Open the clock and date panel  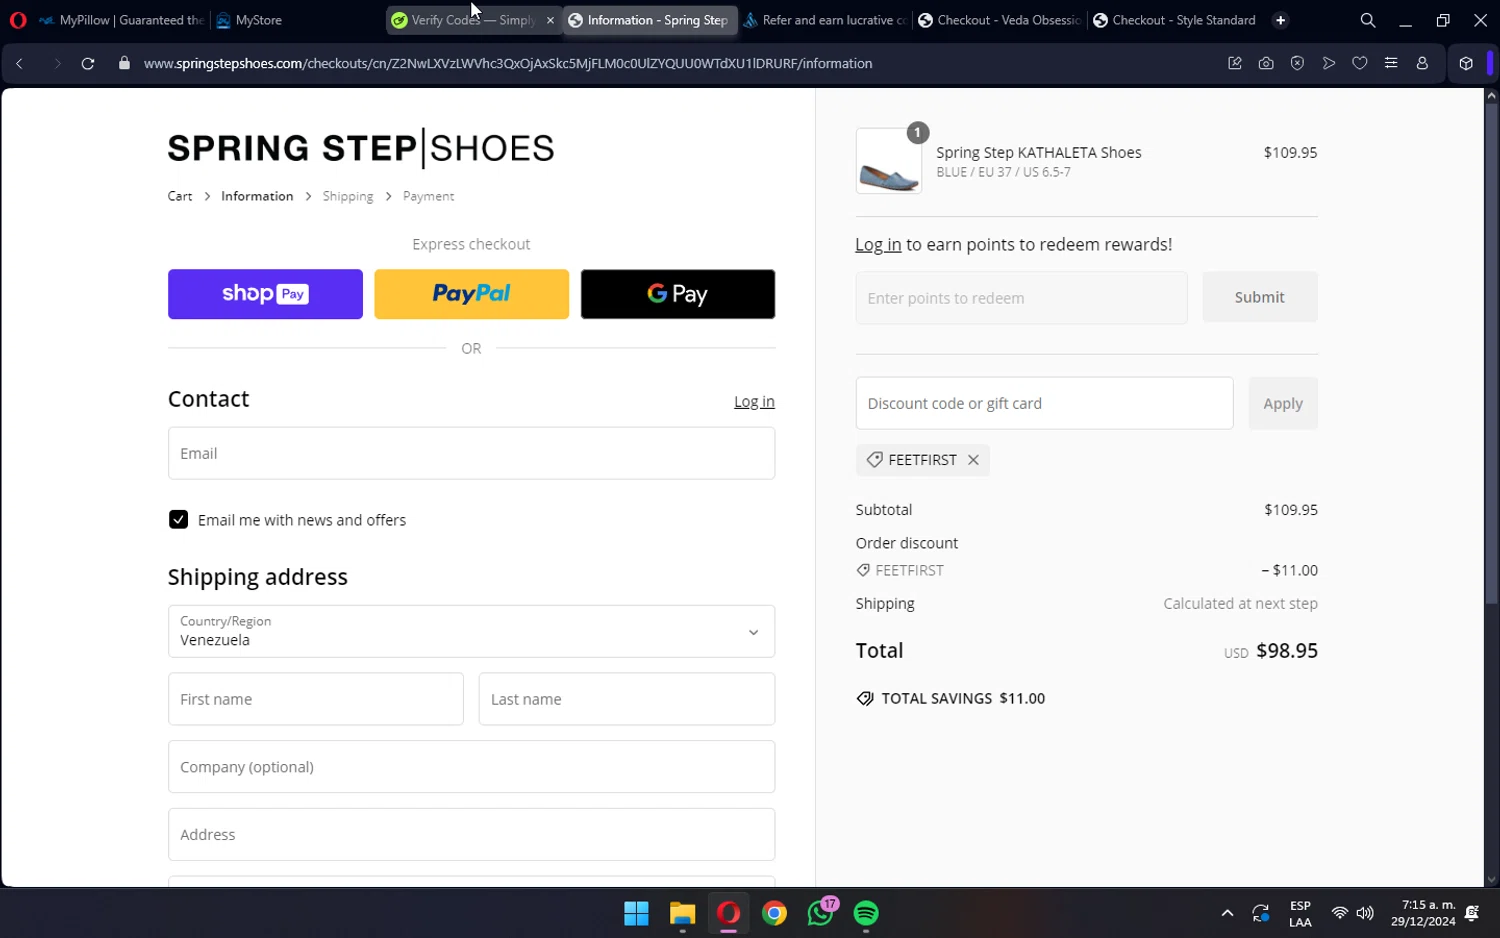pyautogui.click(x=1422, y=913)
